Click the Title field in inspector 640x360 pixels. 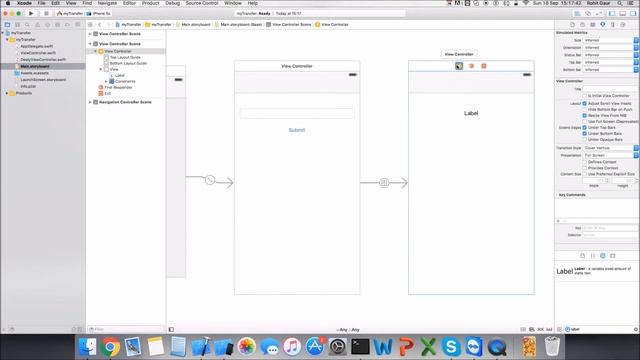[611, 89]
